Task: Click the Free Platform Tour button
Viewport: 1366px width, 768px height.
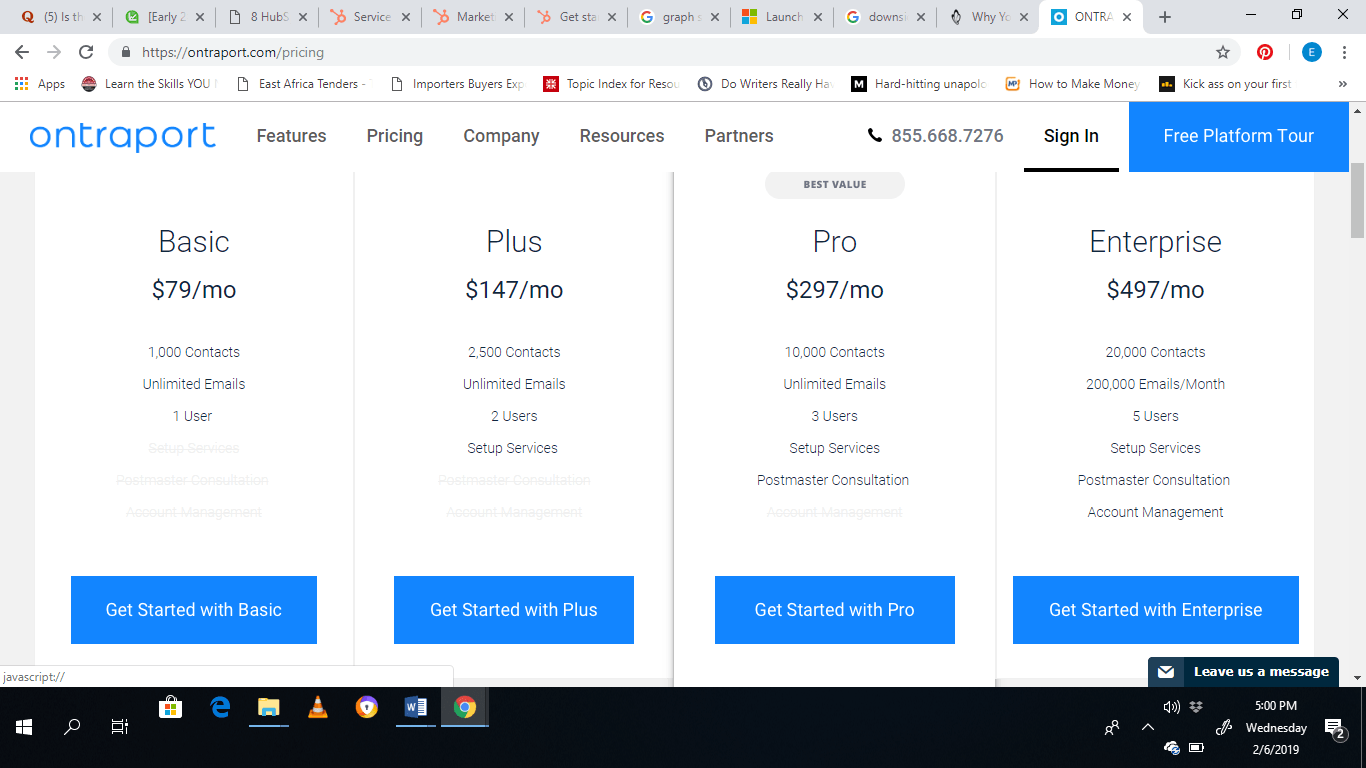Action: (x=1239, y=136)
